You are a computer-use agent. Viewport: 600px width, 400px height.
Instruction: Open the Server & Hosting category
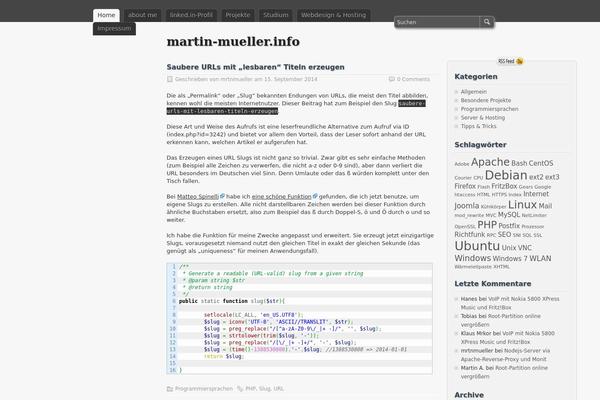pyautogui.click(x=483, y=118)
